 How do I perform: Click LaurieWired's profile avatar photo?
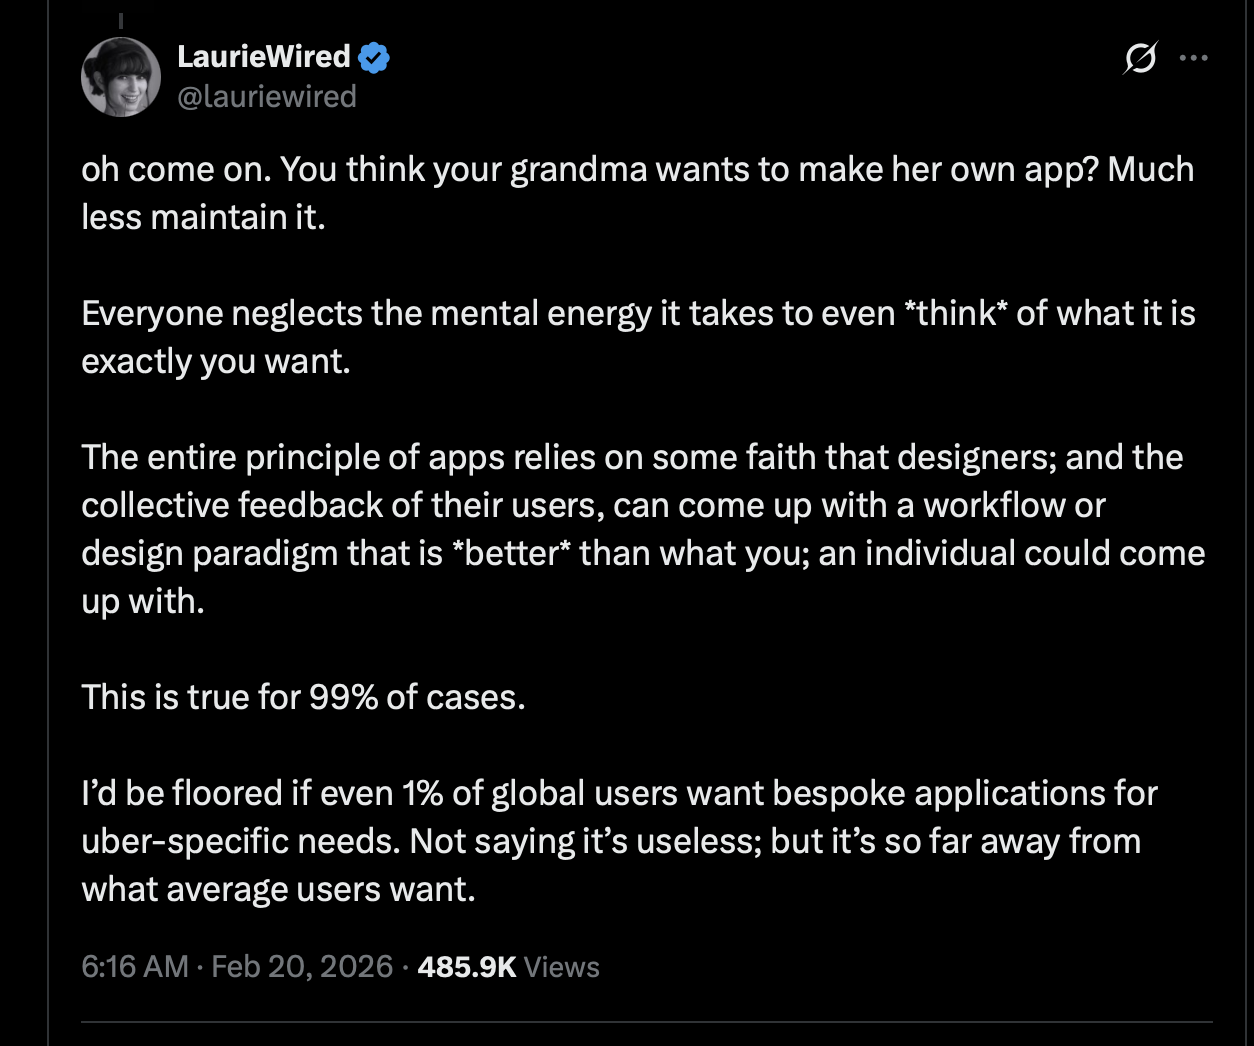click(x=120, y=77)
